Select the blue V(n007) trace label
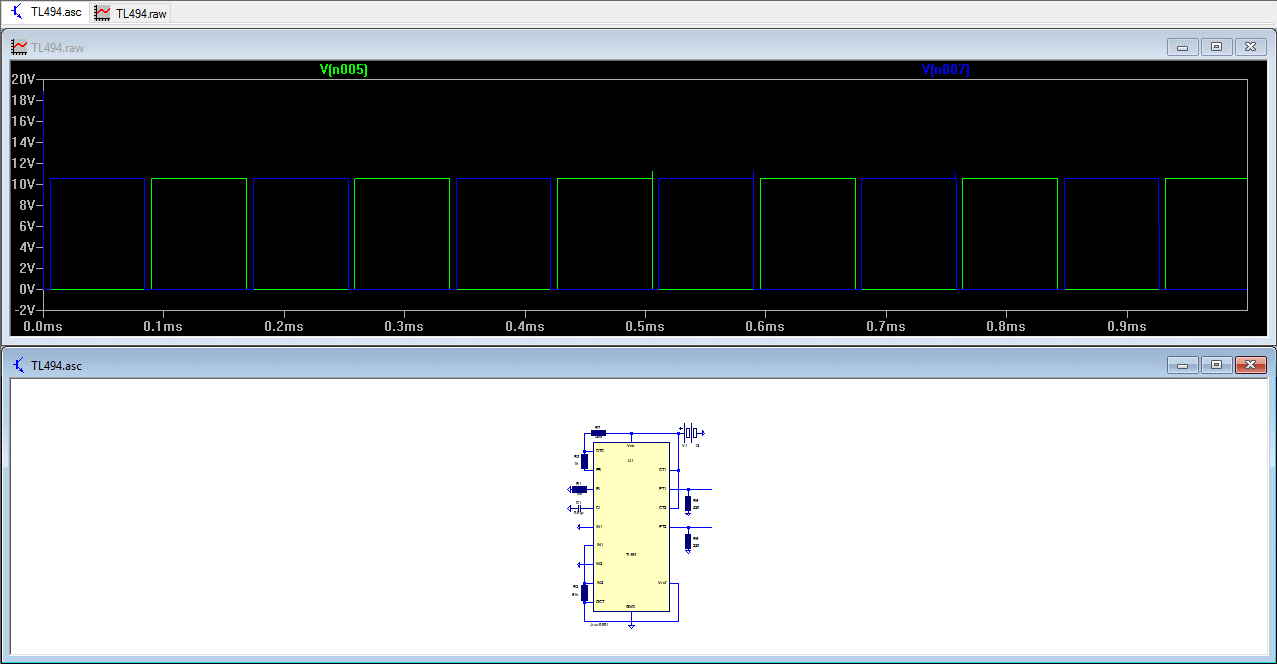This screenshot has width=1277, height=664. point(945,70)
